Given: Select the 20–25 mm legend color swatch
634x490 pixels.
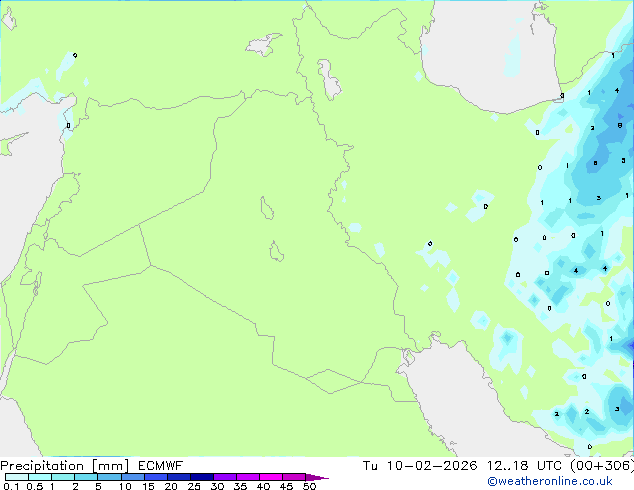Looking at the screenshot, I should click(x=180, y=477).
